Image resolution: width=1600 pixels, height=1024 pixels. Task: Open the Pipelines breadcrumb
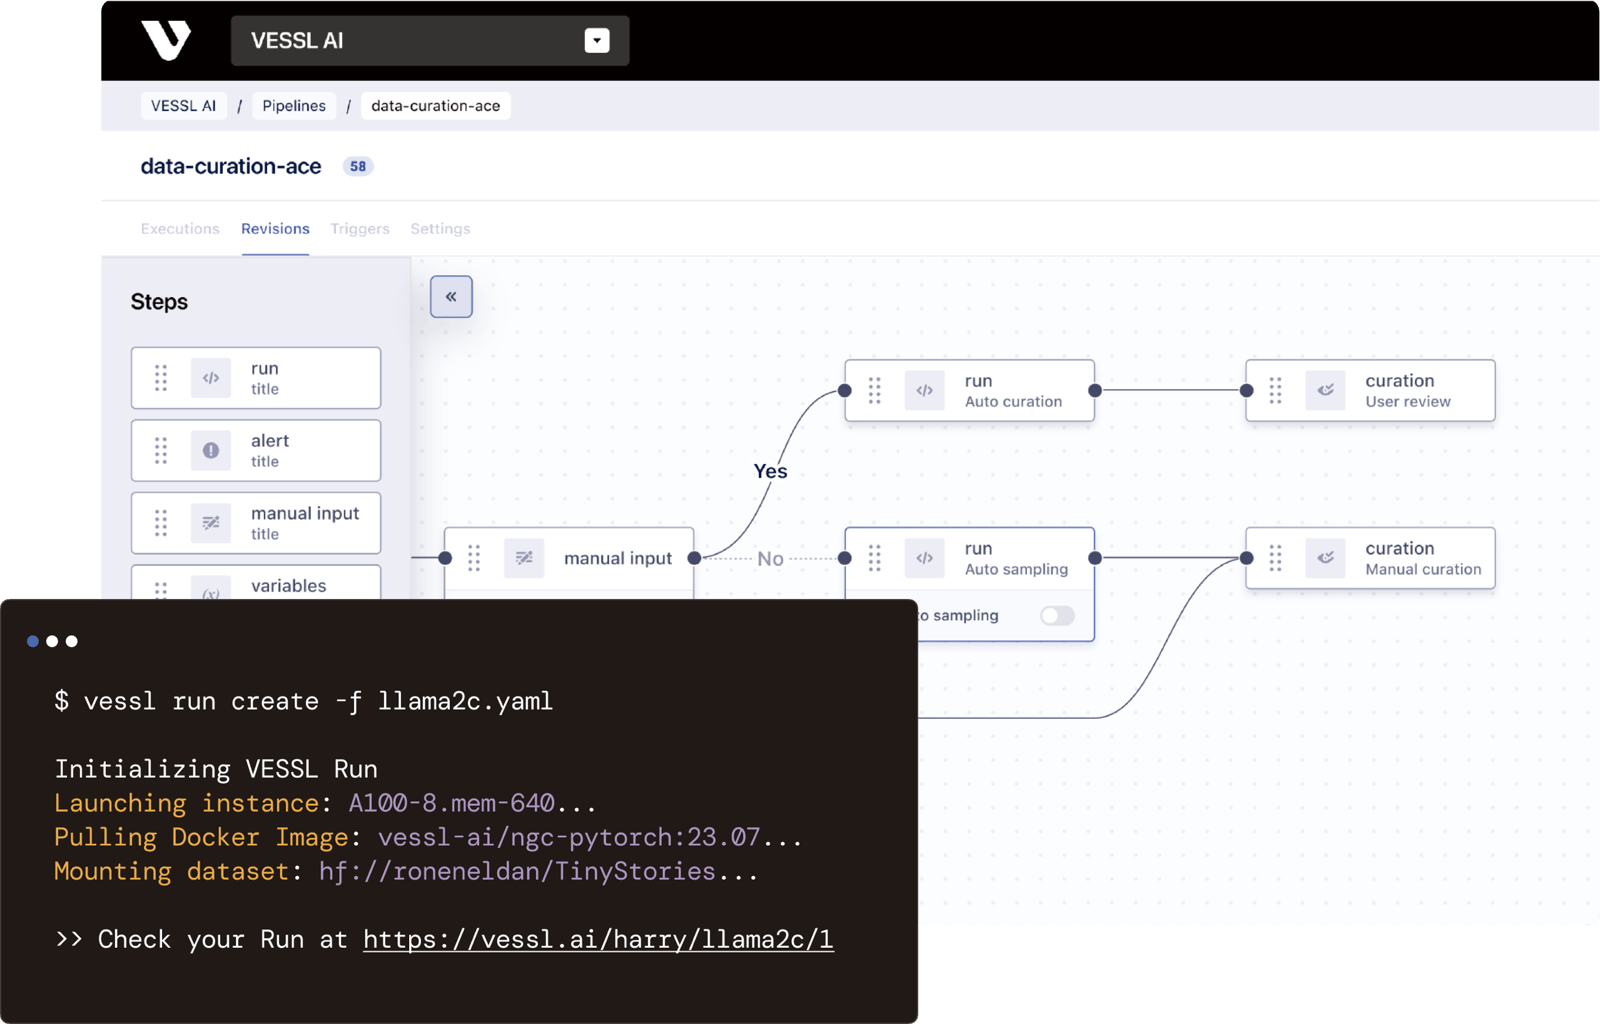pyautogui.click(x=294, y=106)
